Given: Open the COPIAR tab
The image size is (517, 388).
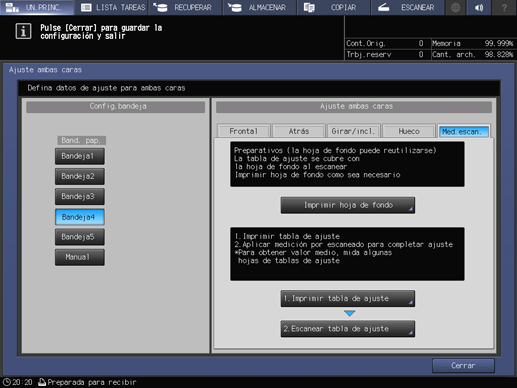Looking at the screenshot, I should point(333,7).
